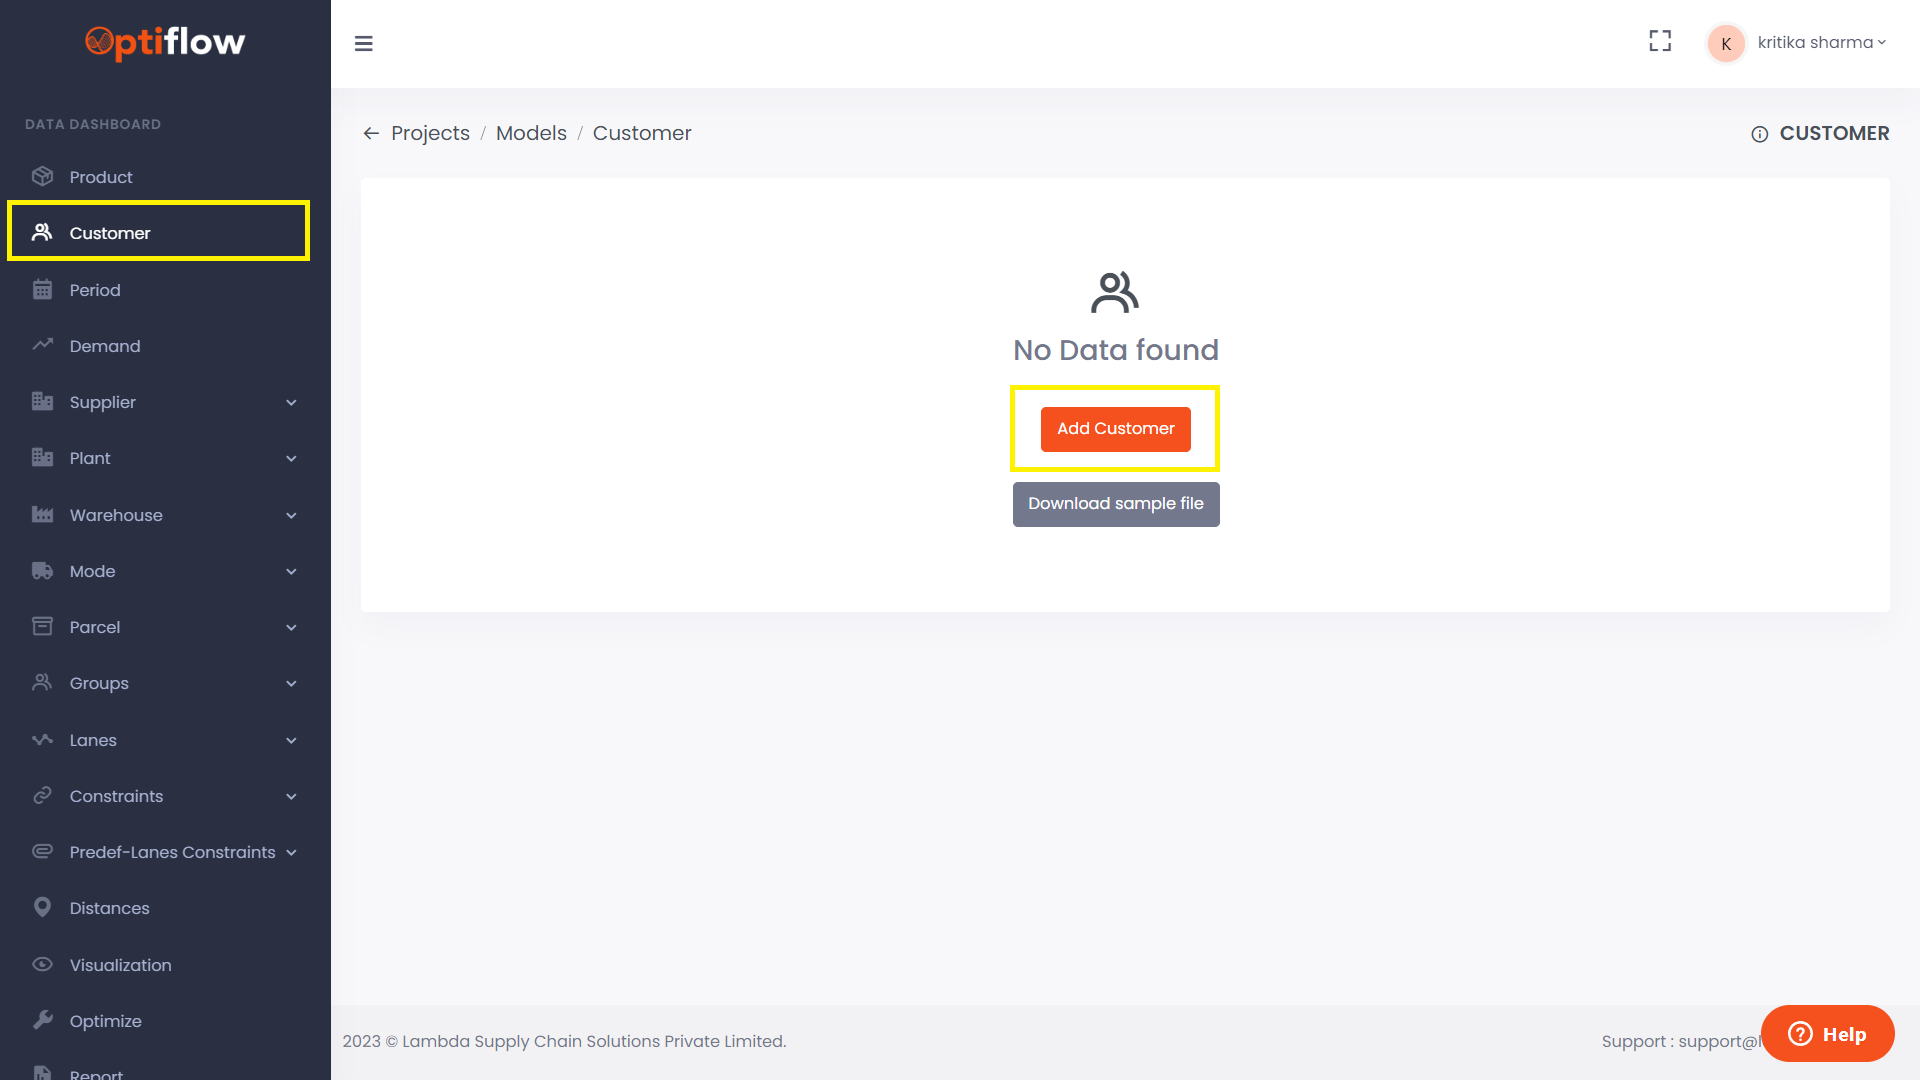Open the hamburger menu at the top
This screenshot has width=1920, height=1080.
pos(364,44)
